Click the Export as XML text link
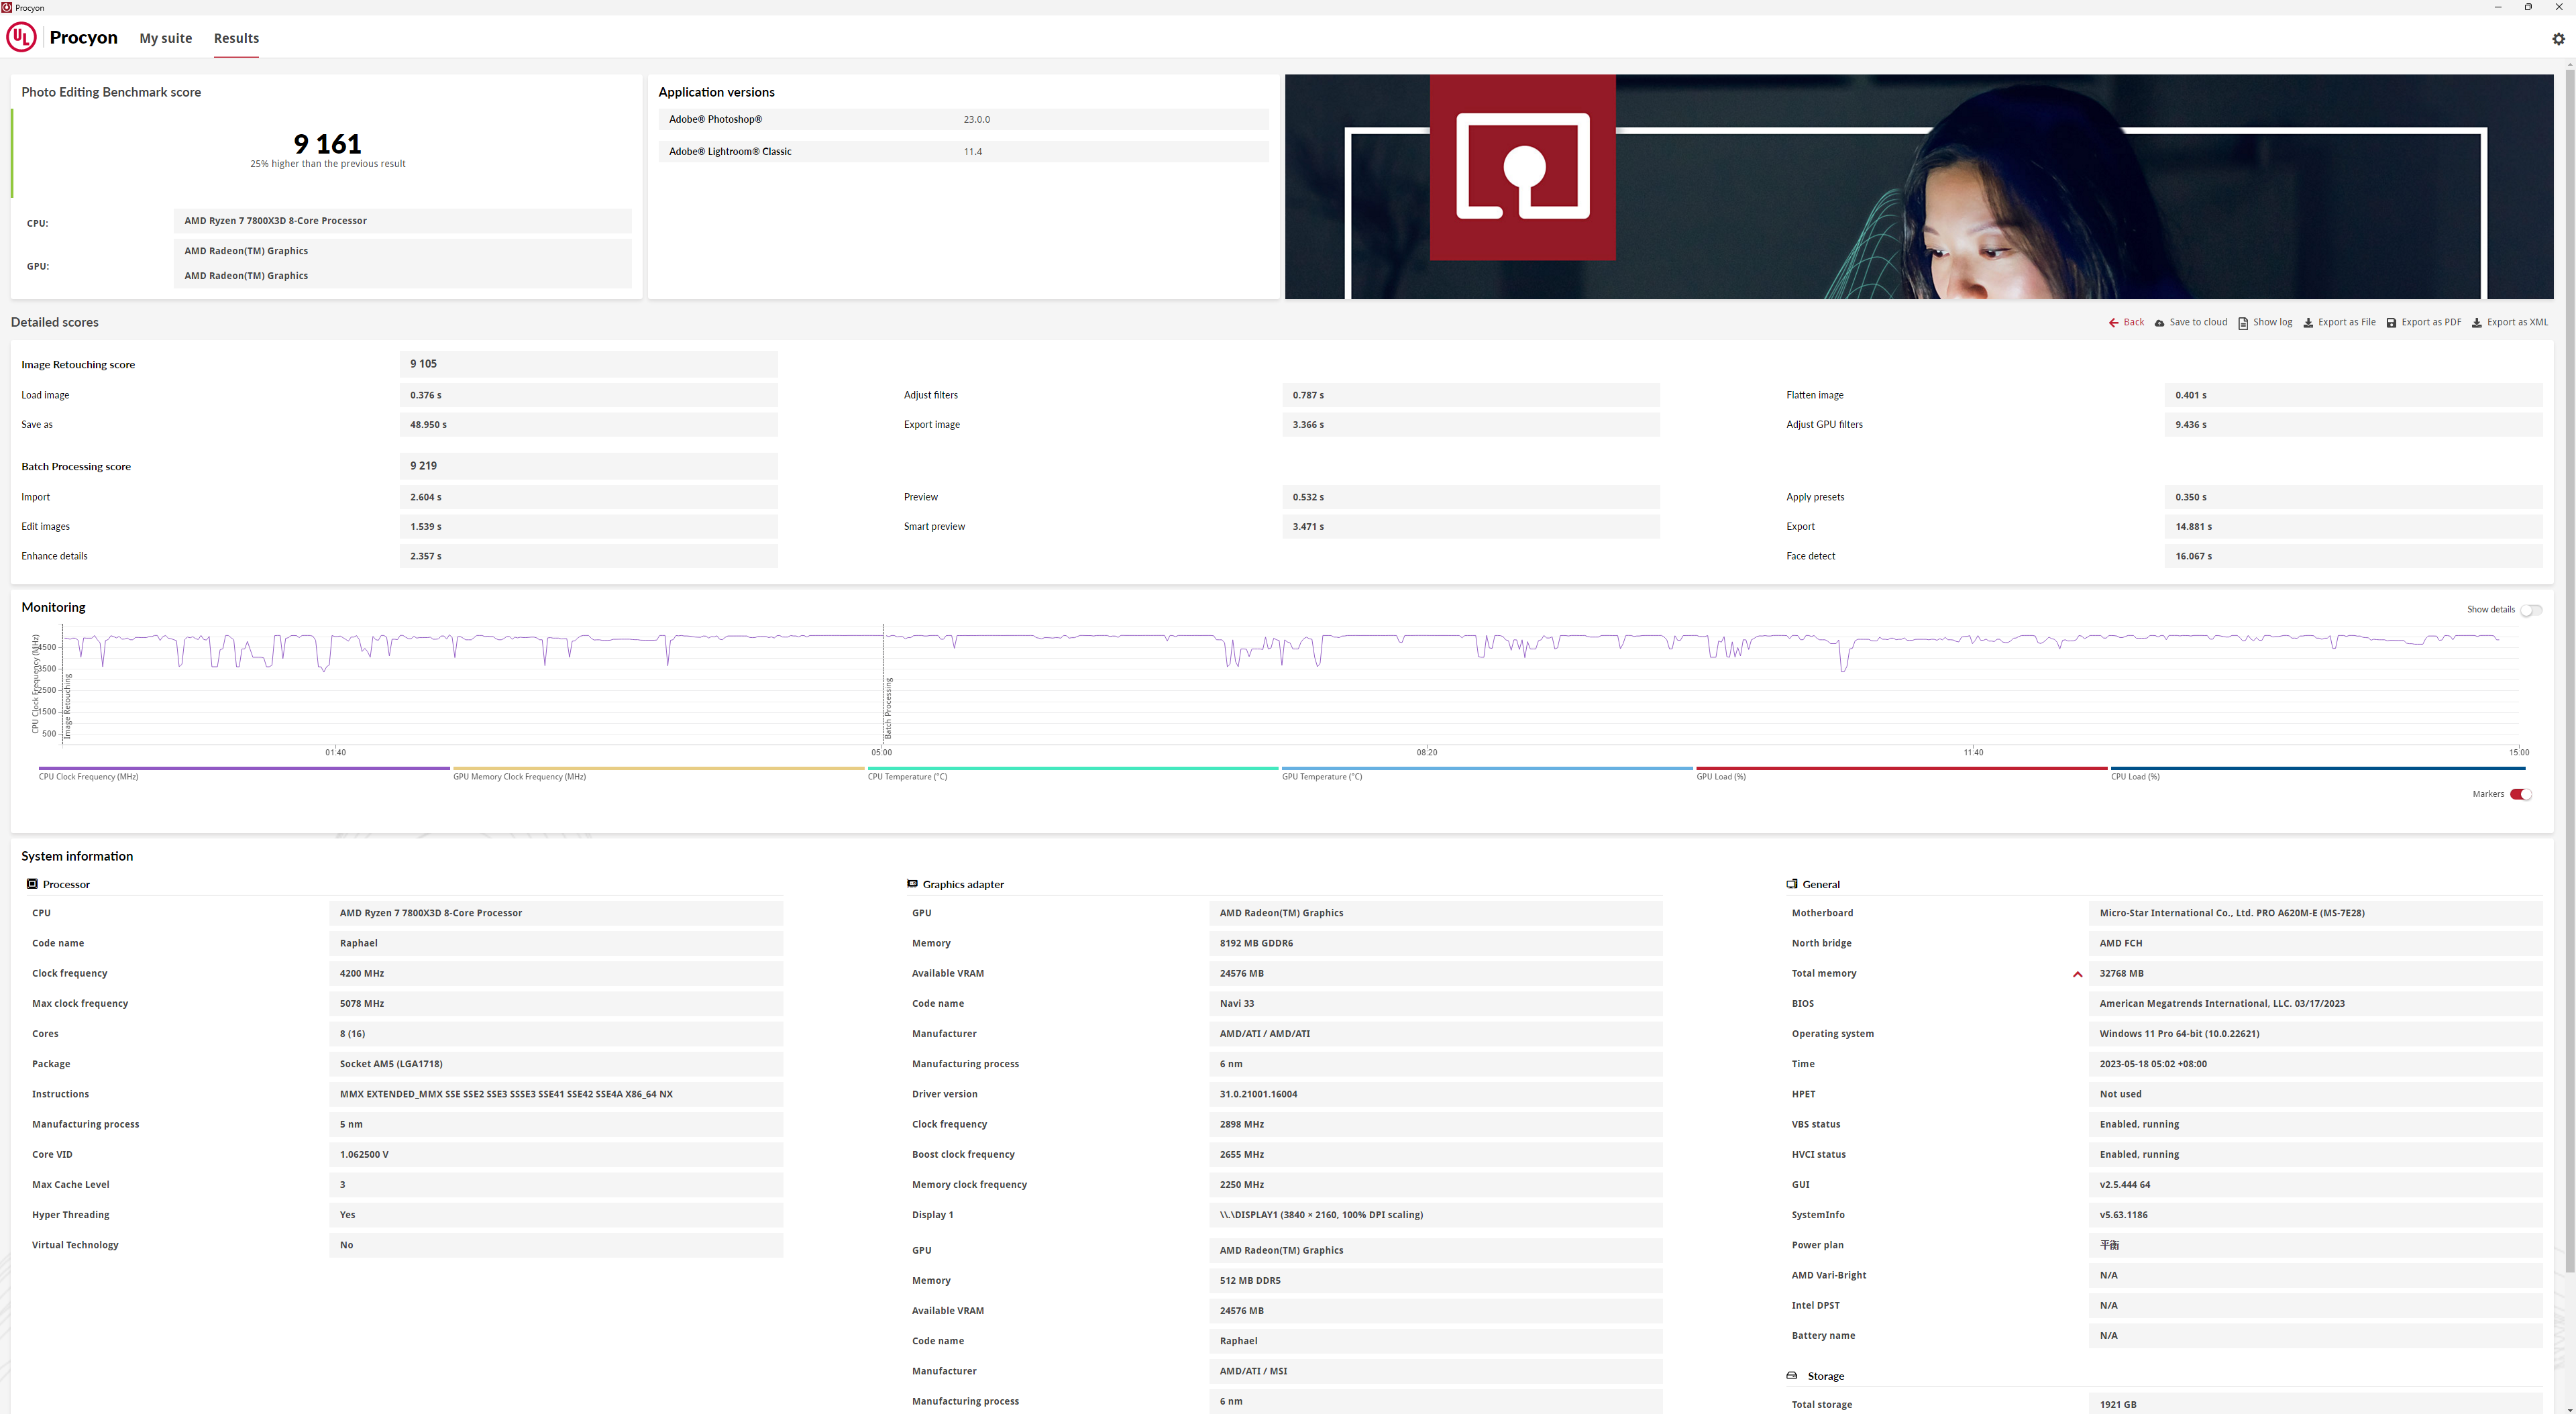Screen dimensions: 2576x1414 (x=2517, y=322)
